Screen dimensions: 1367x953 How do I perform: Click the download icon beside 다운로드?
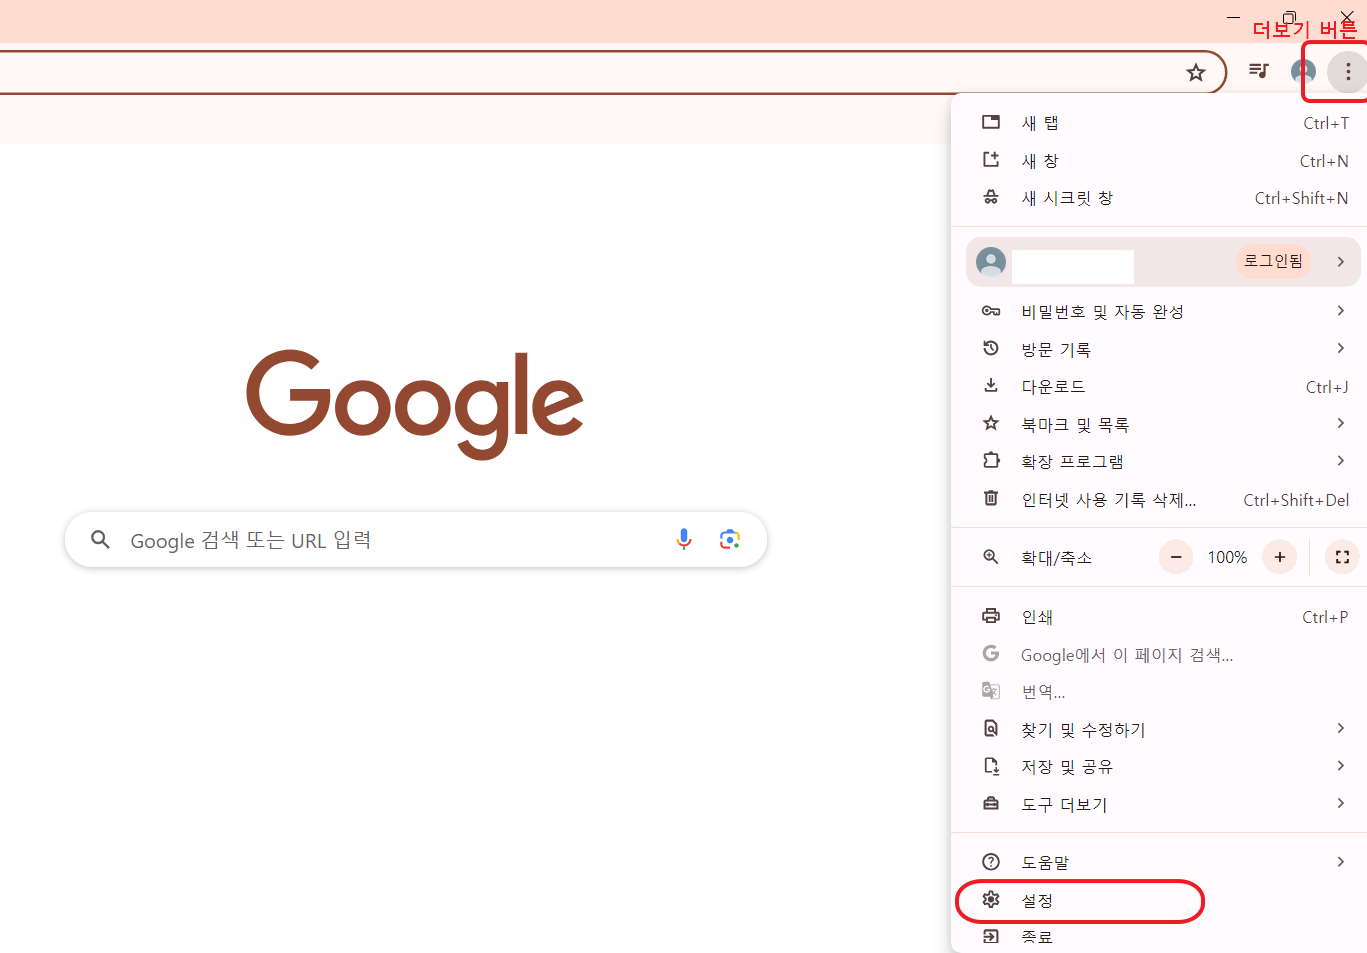(x=991, y=385)
